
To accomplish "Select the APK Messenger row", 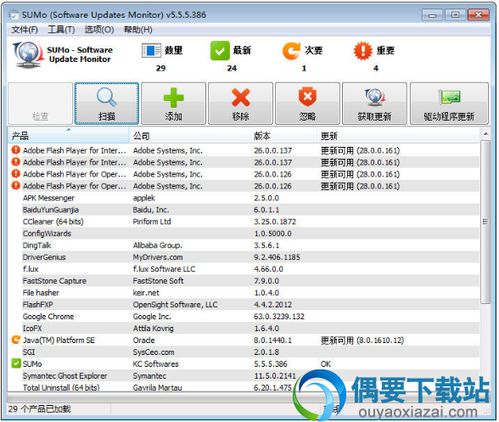I will (244, 198).
